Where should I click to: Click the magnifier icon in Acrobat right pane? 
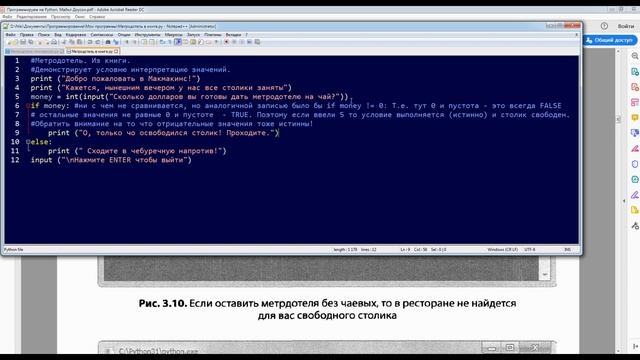tap(635, 56)
